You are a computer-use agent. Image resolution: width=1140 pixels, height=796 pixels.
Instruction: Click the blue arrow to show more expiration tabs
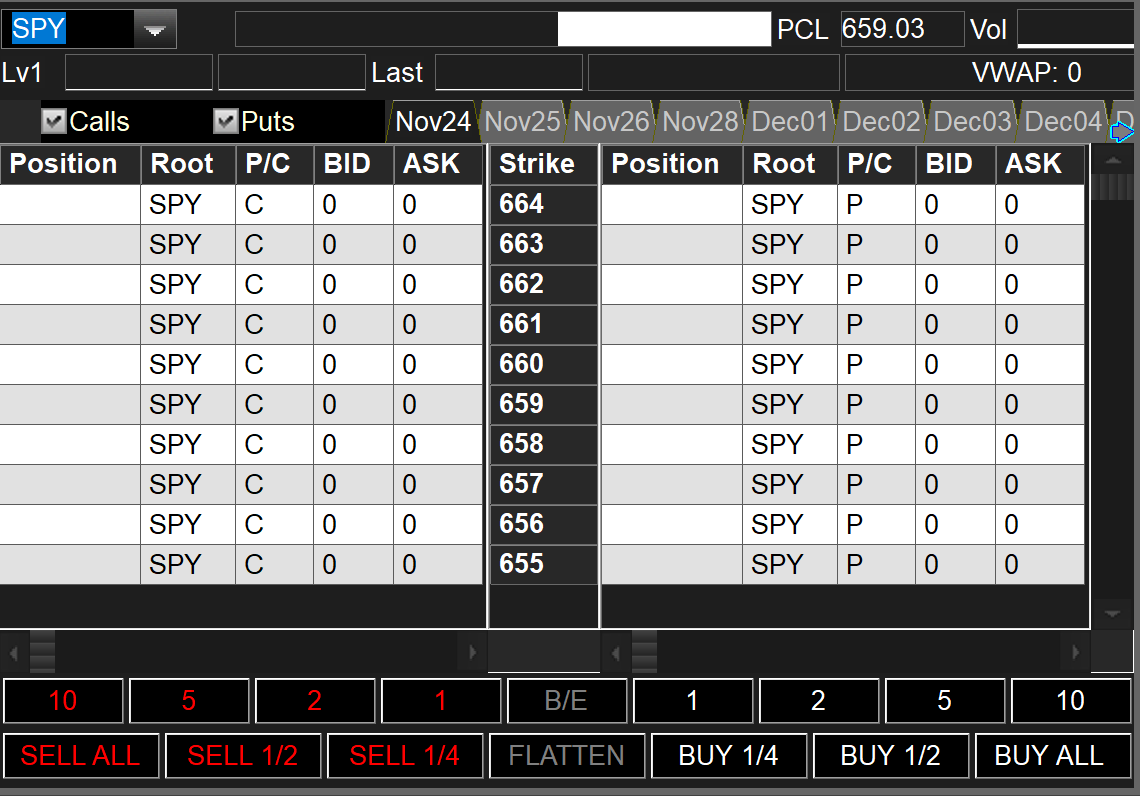coord(1122,131)
